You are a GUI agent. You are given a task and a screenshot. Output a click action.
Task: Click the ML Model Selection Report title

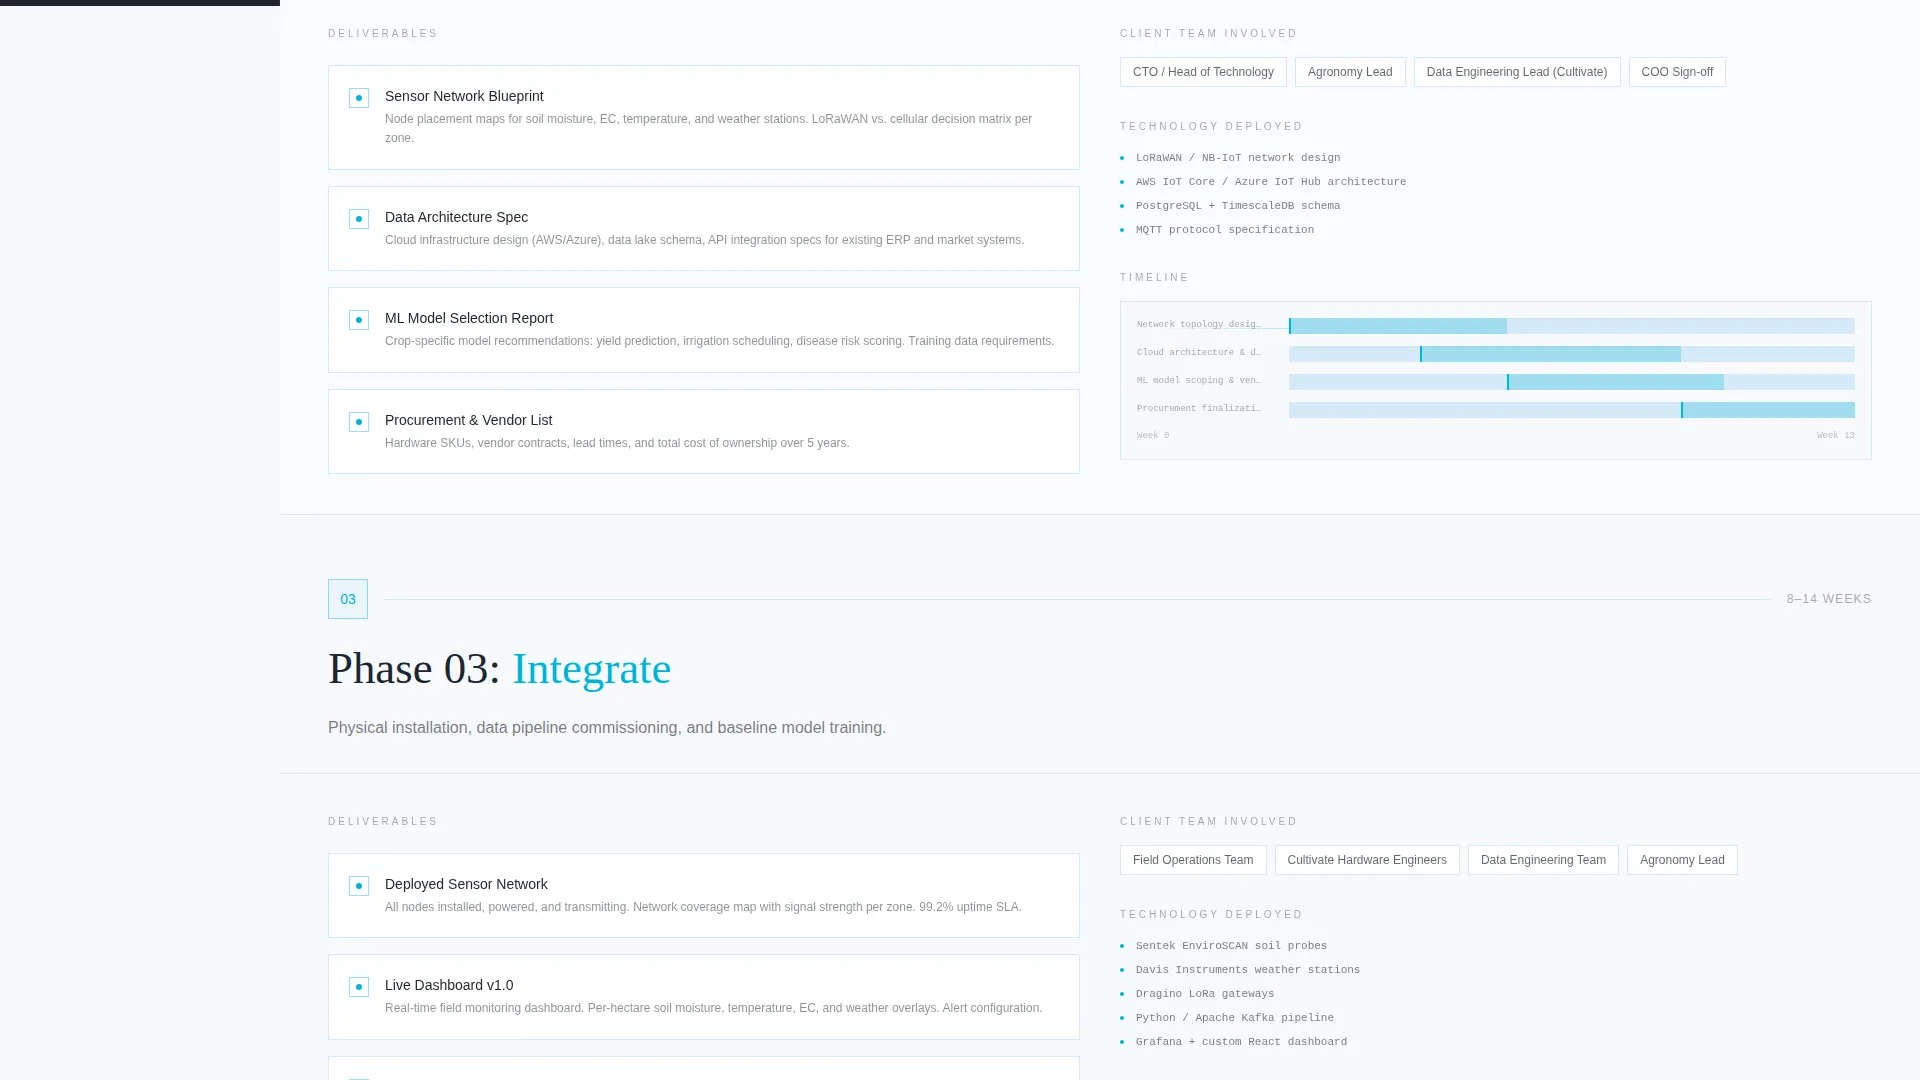[469, 318]
